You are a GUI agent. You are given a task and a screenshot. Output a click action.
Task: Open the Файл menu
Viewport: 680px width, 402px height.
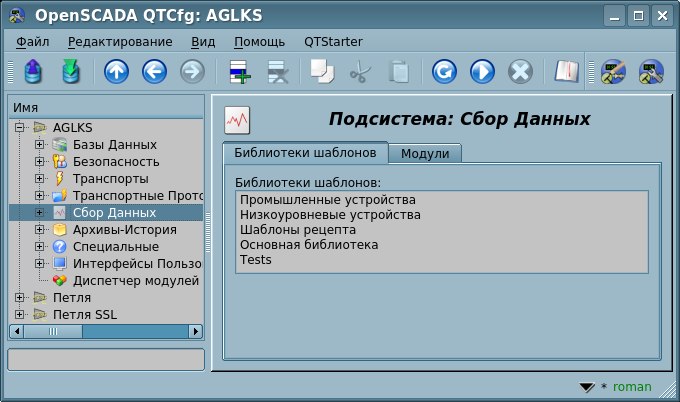click(33, 41)
